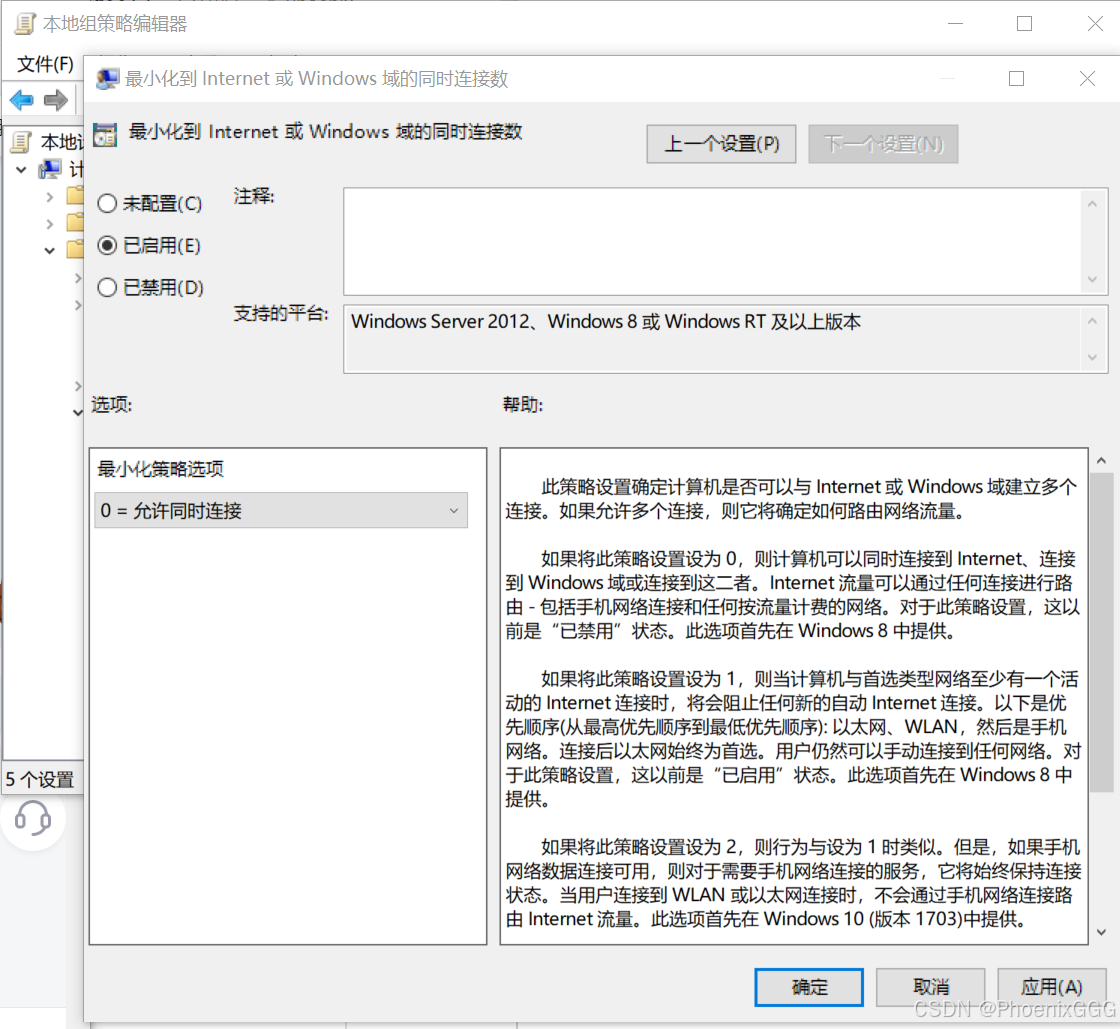Viewport: 1120px width, 1029px height.
Task: Open the 文件(F) menu in Group Policy Editor
Action: pos(45,64)
